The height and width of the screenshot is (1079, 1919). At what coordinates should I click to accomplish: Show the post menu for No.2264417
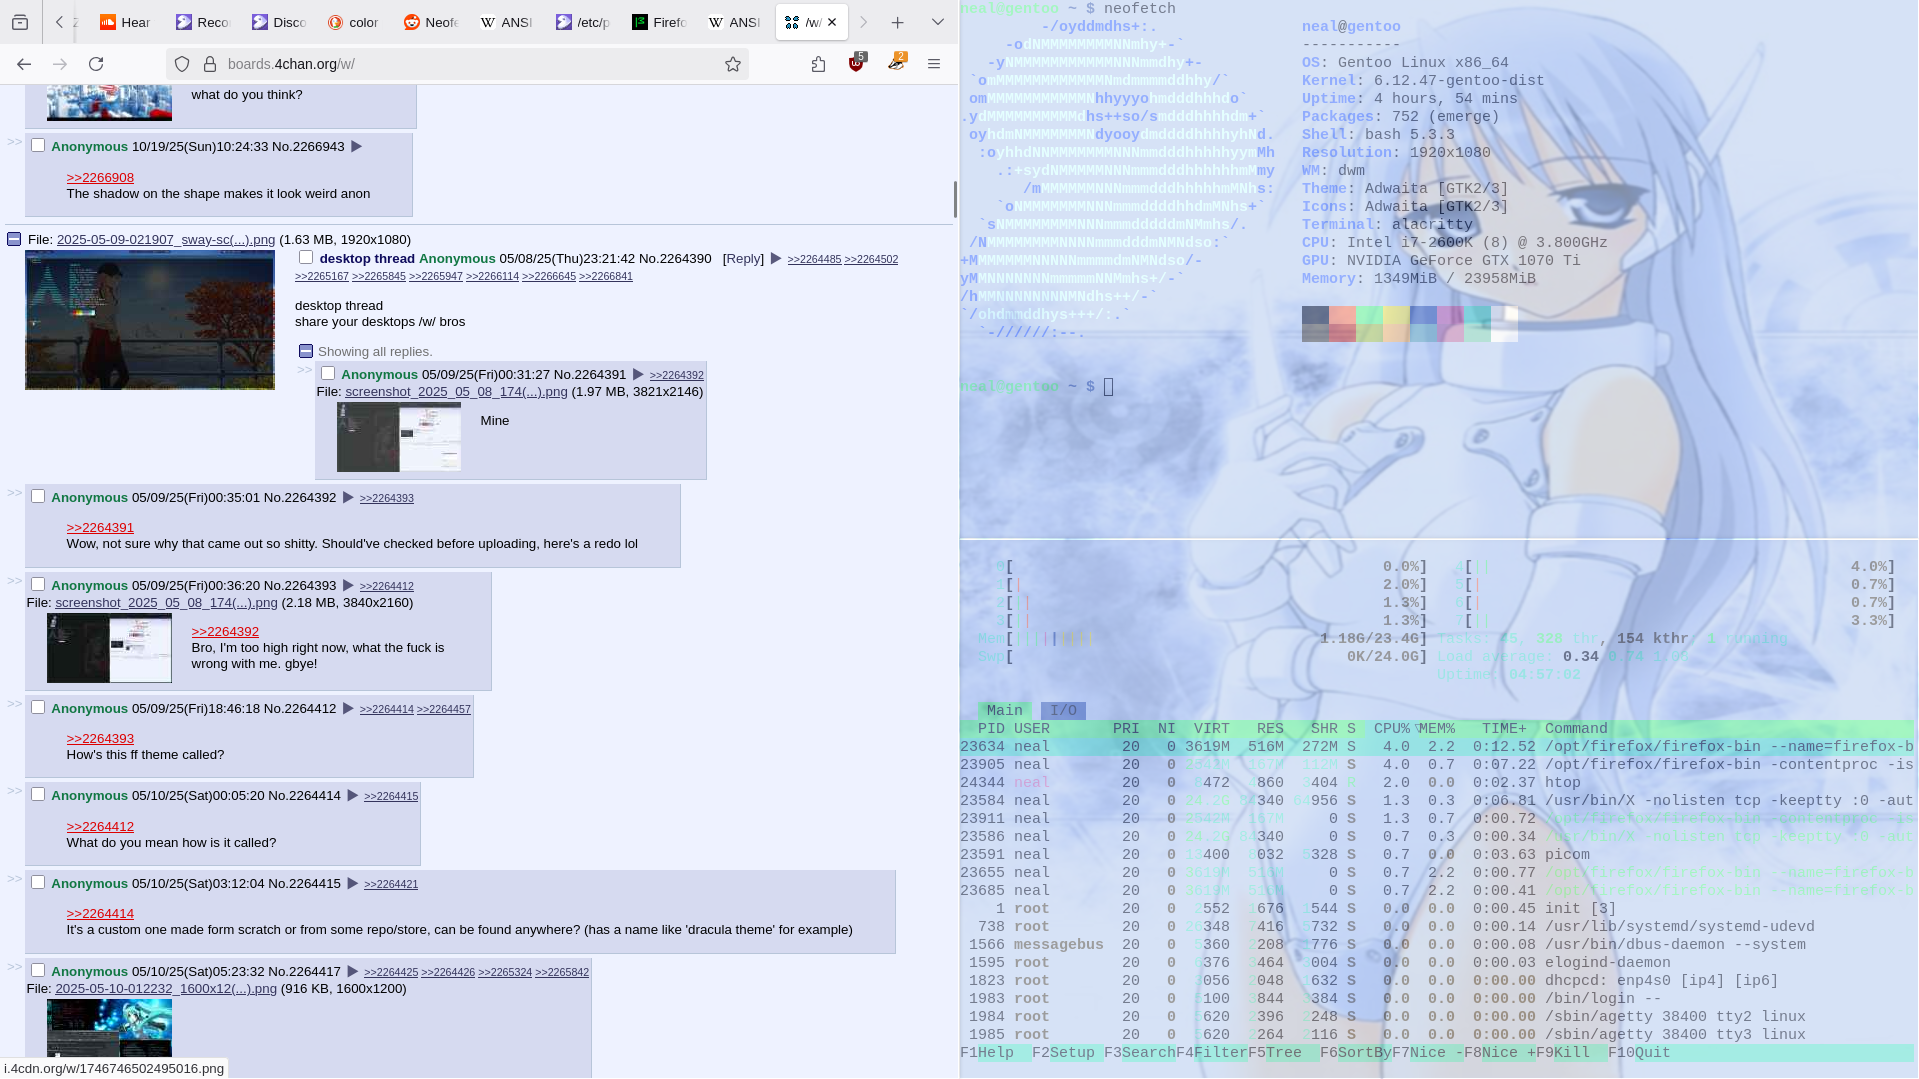point(352,972)
